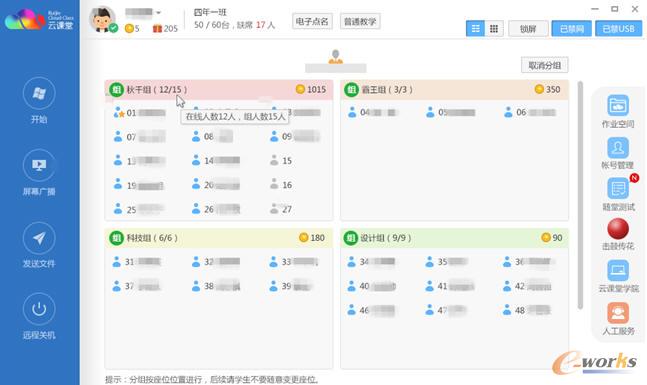Click the Ruijie 云课堂 cloud logo
This screenshot has height=385, width=647.
(39, 19)
